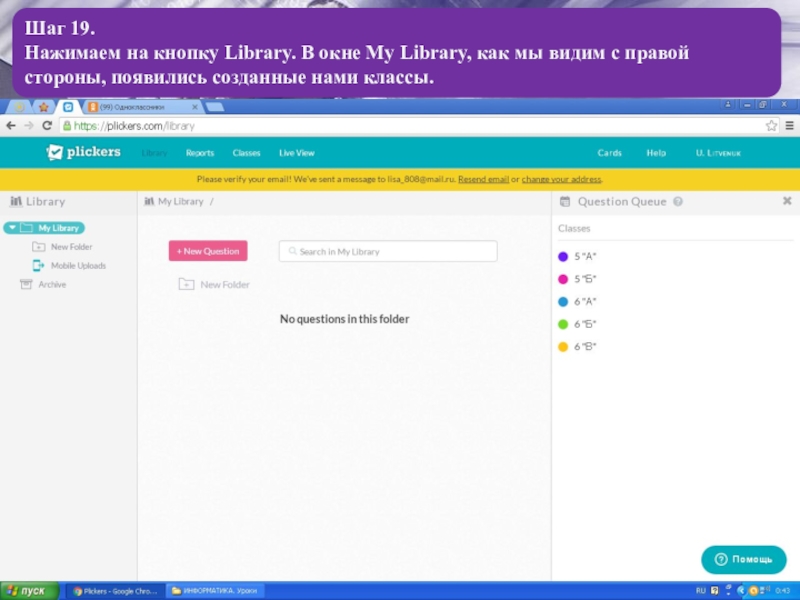The width and height of the screenshot is (800, 600).
Task: Collapse the My Library tree folder
Action: pyautogui.click(x=12, y=228)
